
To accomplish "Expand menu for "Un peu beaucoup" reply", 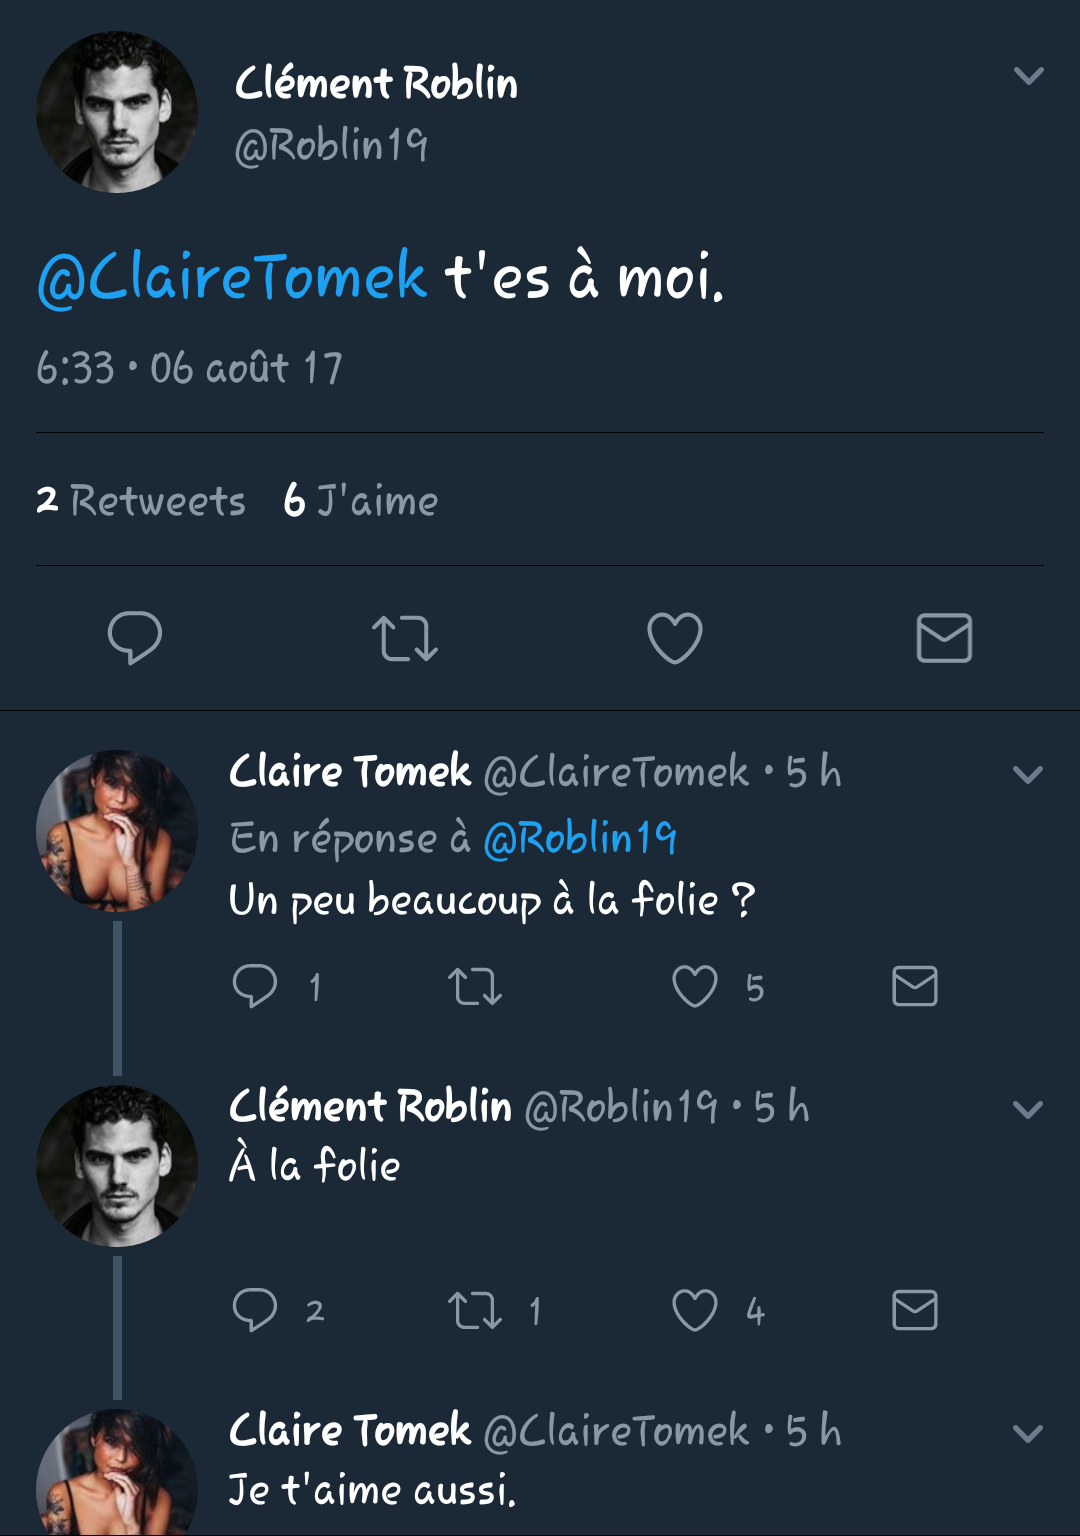I will pos(1028,775).
